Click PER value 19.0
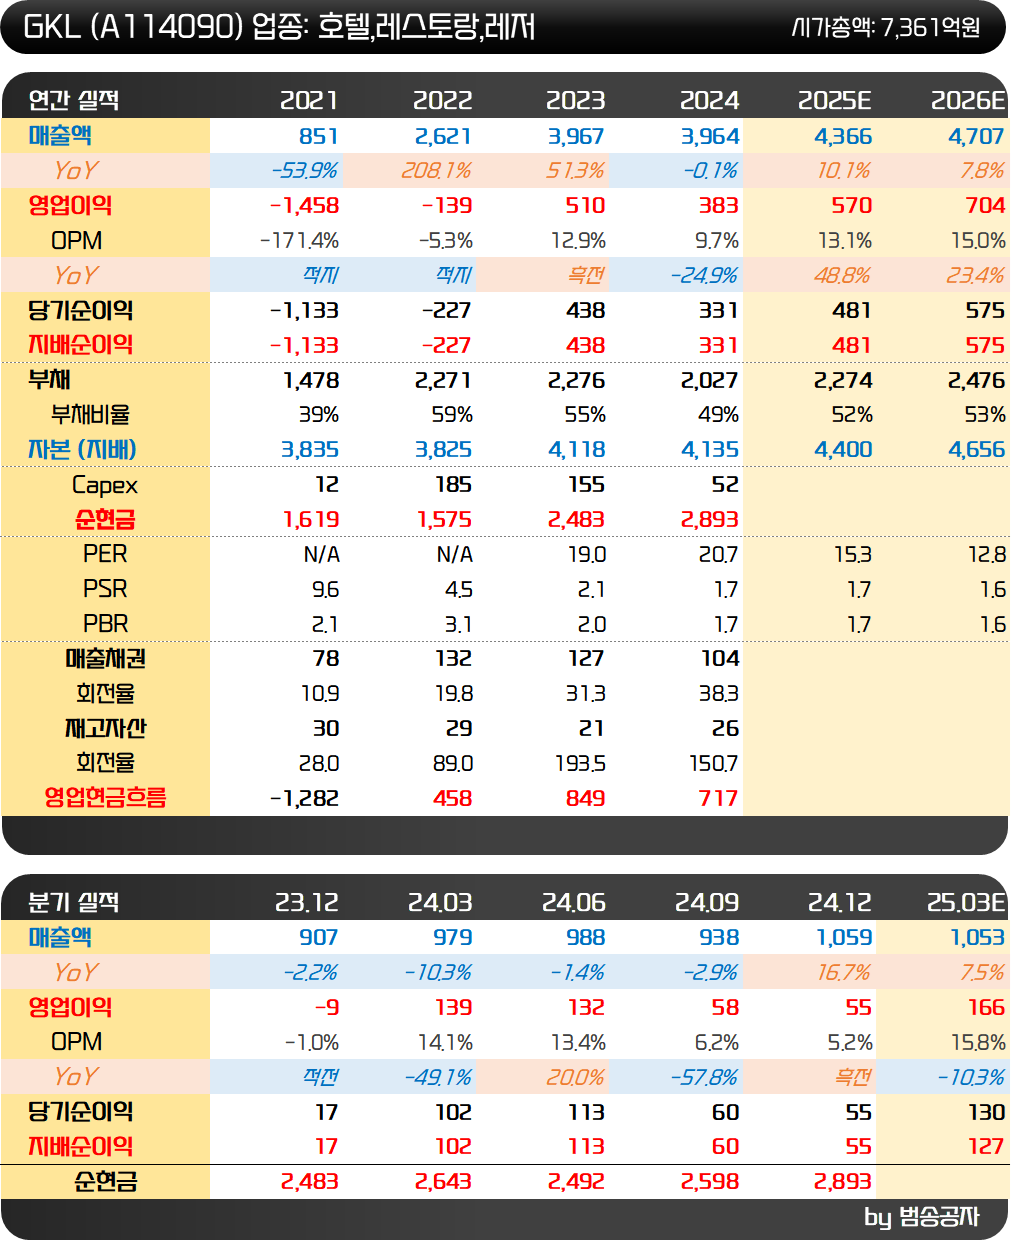 pos(586,555)
